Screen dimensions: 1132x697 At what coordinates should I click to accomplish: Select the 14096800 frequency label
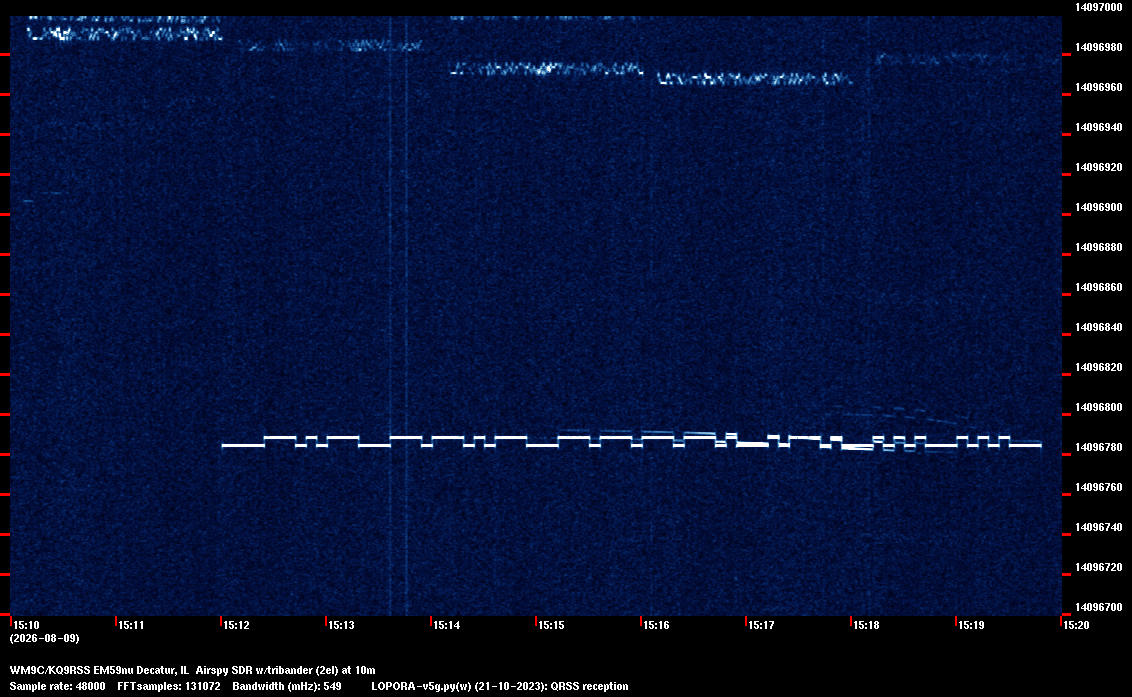coord(1099,407)
